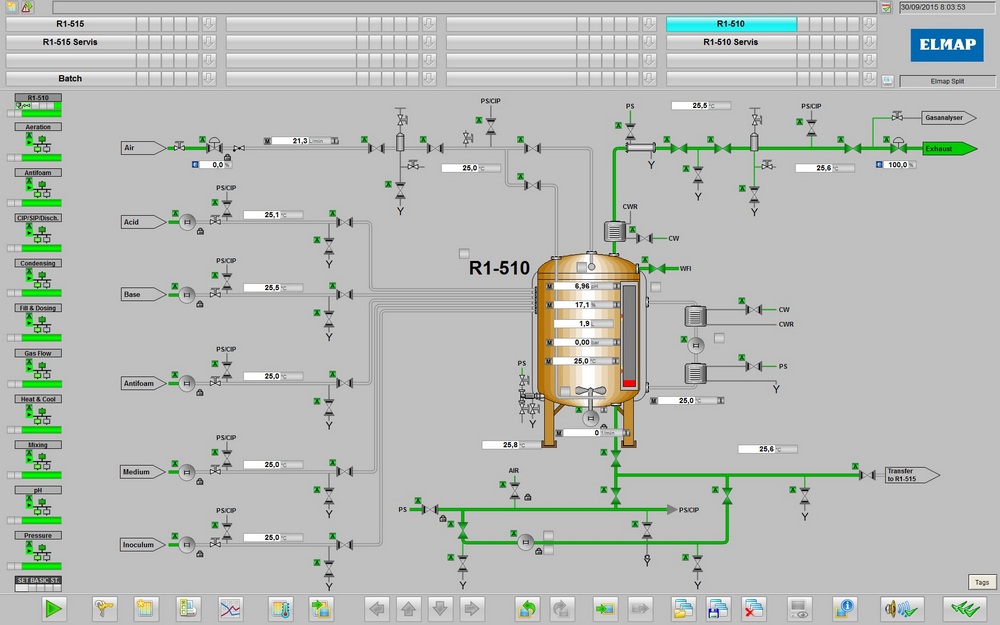Expand the down arrow next to R1-515 Servis

click(x=209, y=42)
